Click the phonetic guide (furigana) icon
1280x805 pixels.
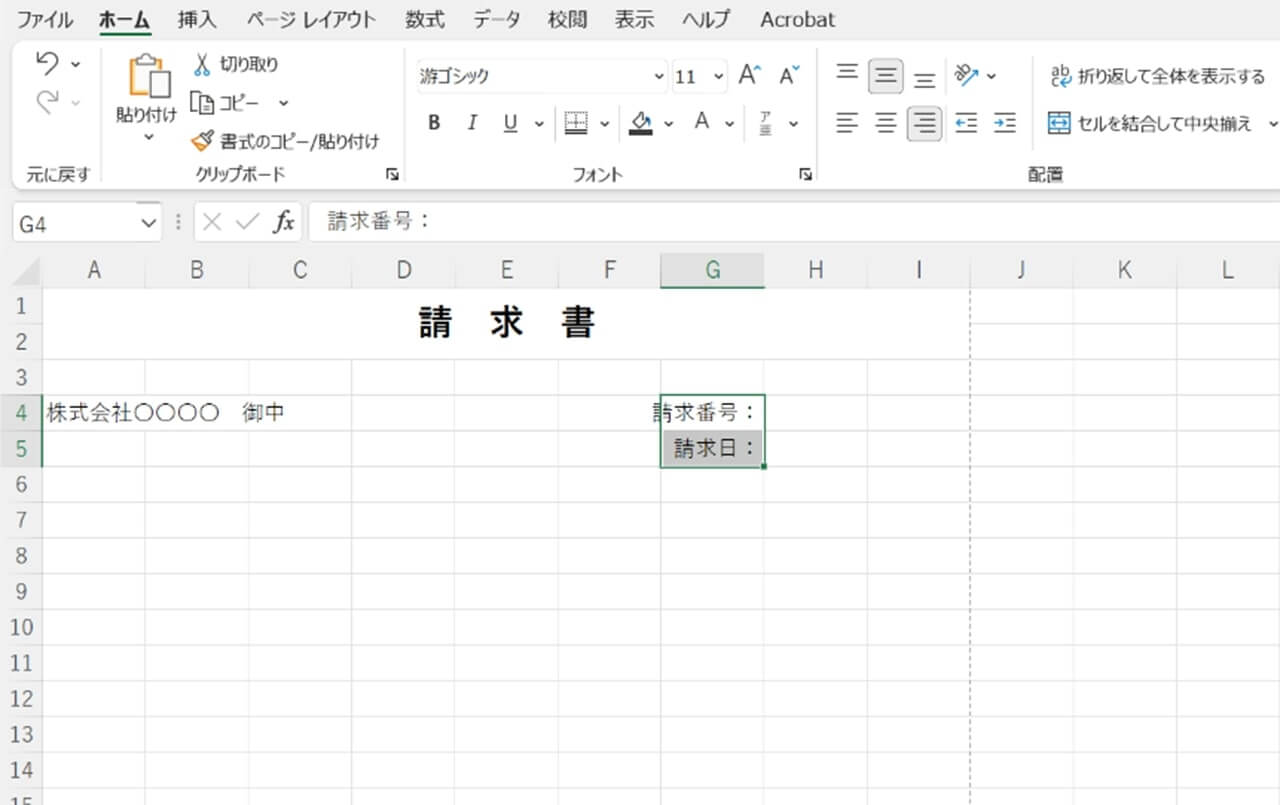[765, 123]
